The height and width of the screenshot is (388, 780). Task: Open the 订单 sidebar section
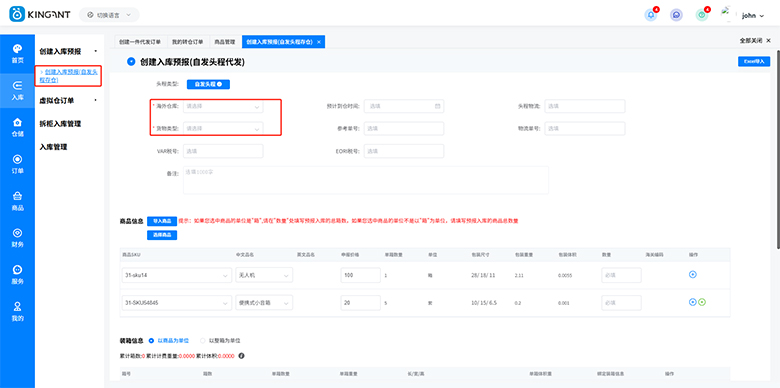pos(17,164)
